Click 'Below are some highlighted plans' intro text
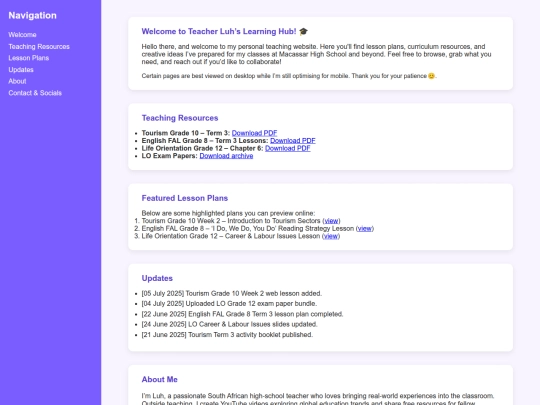 pos(228,213)
